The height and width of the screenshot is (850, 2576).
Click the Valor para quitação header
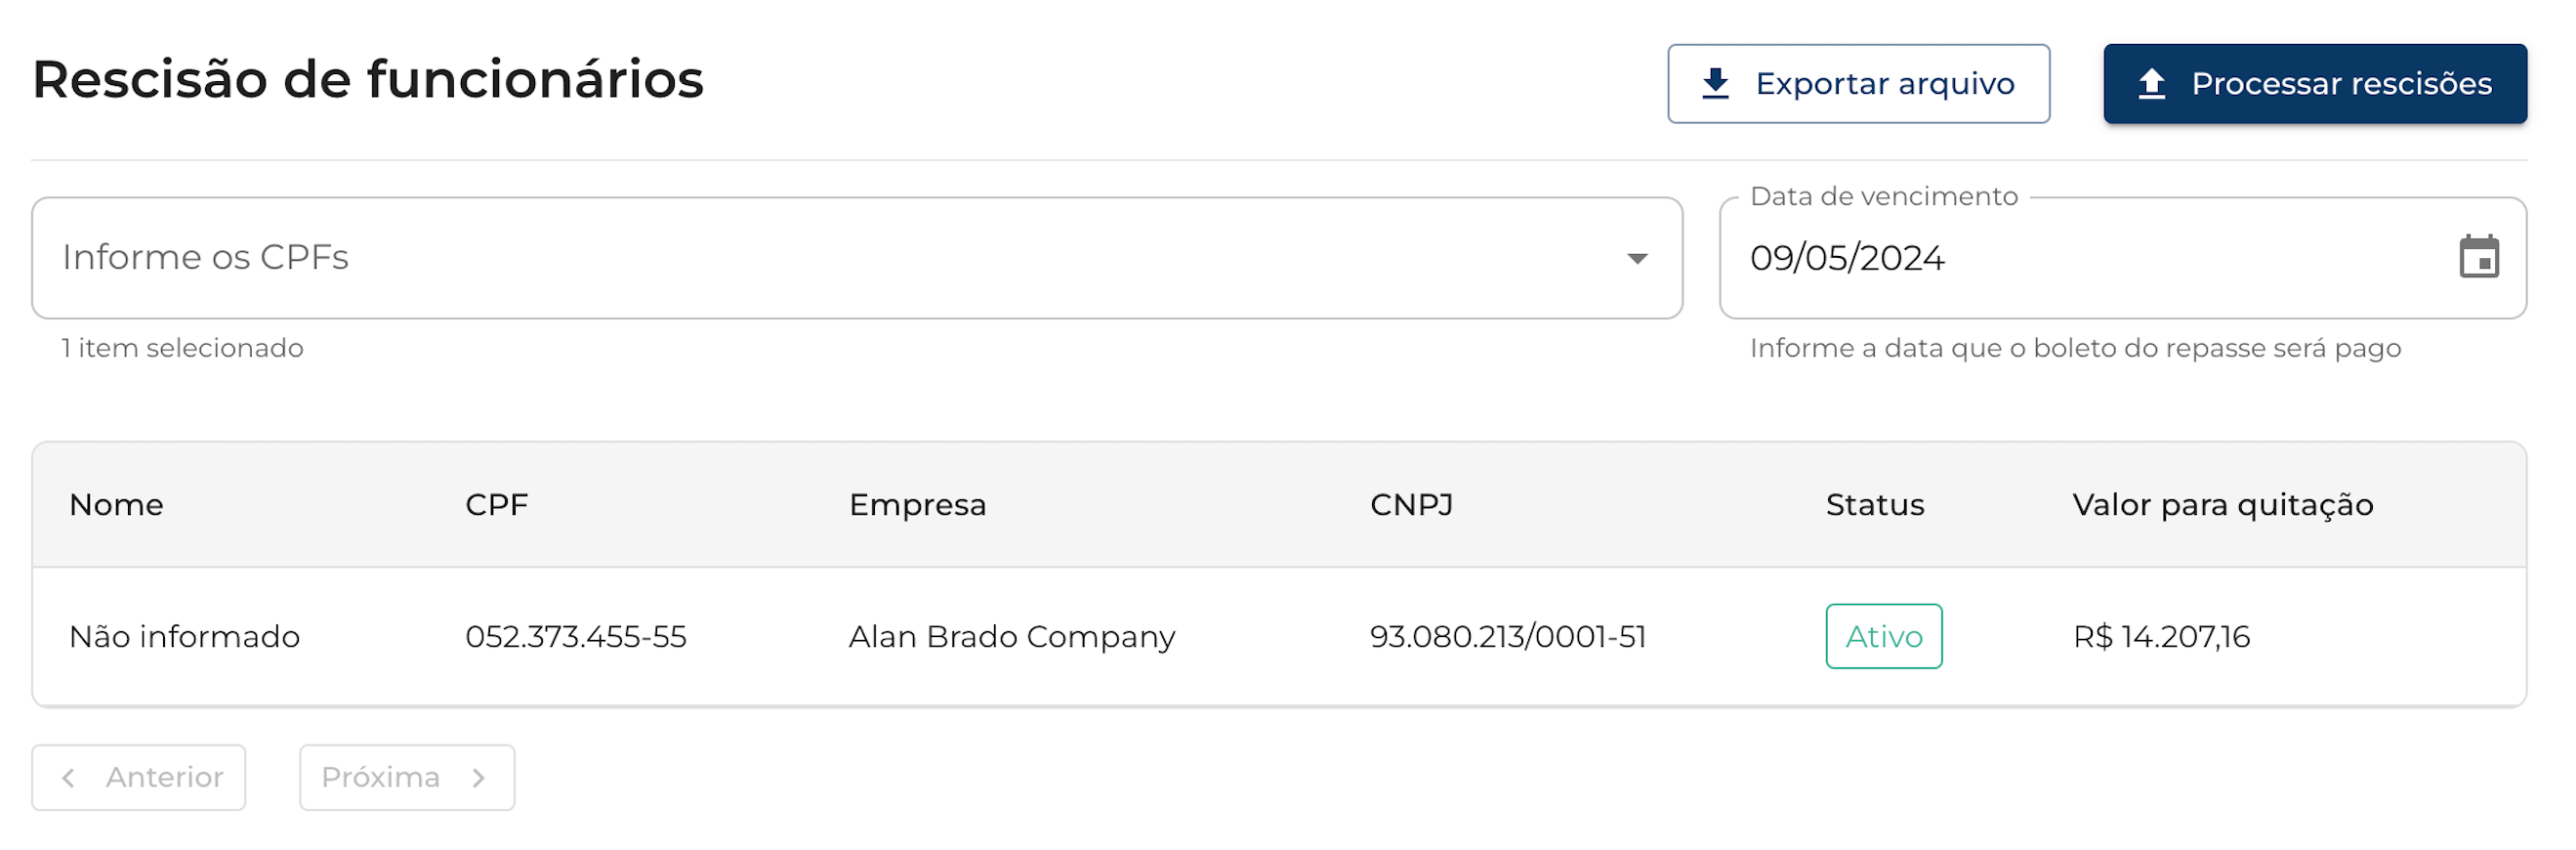pyautogui.click(x=2222, y=505)
